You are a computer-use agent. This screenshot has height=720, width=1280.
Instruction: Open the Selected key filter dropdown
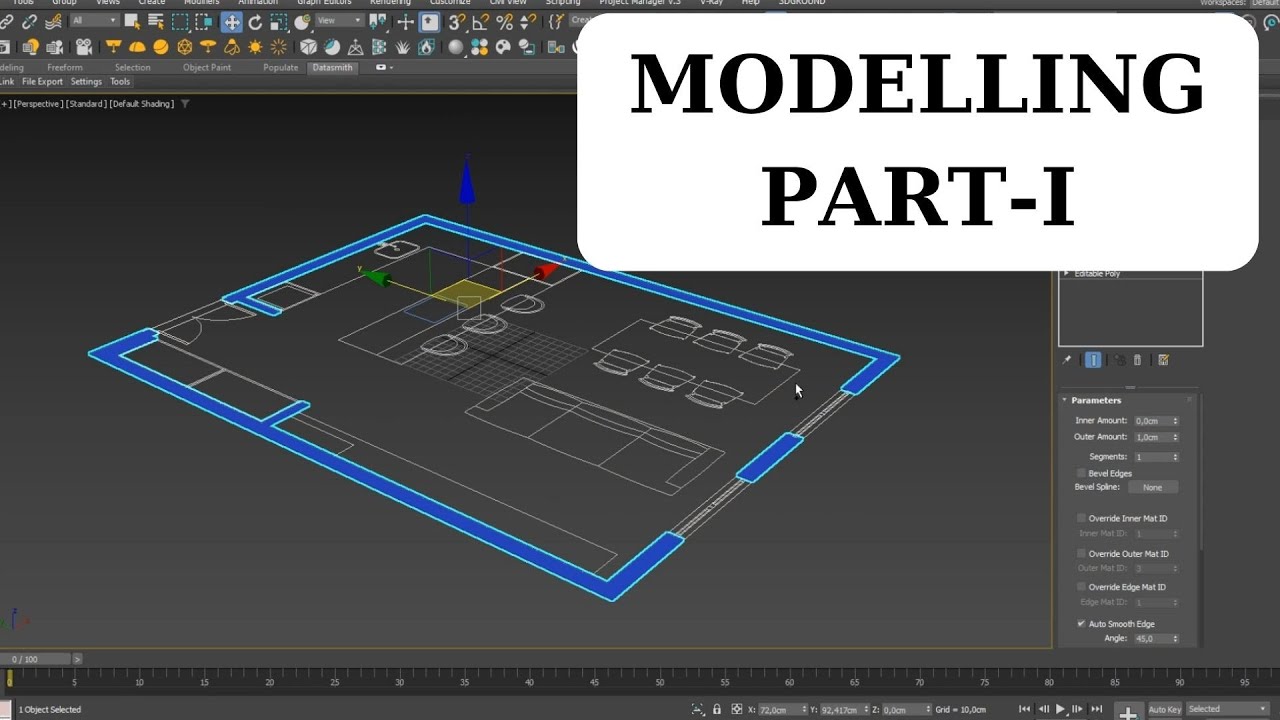coord(1228,709)
